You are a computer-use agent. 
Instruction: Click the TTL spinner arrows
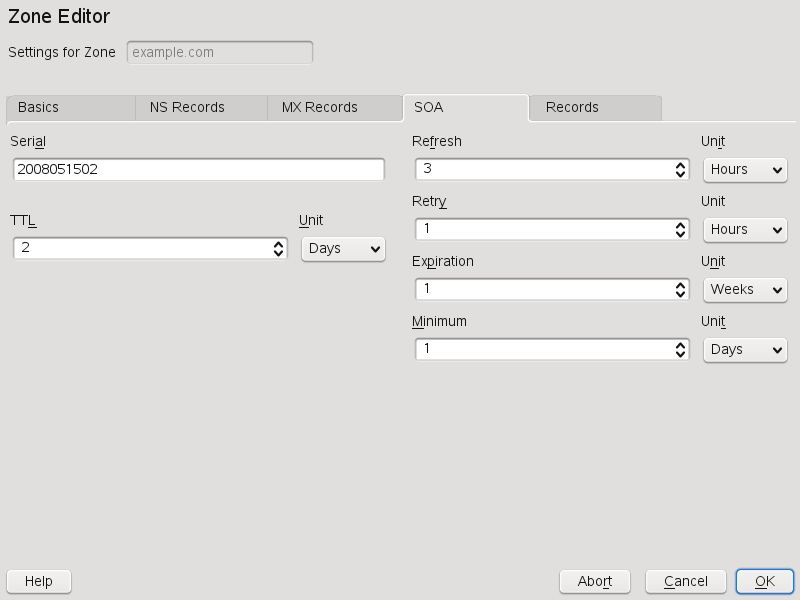click(x=279, y=249)
